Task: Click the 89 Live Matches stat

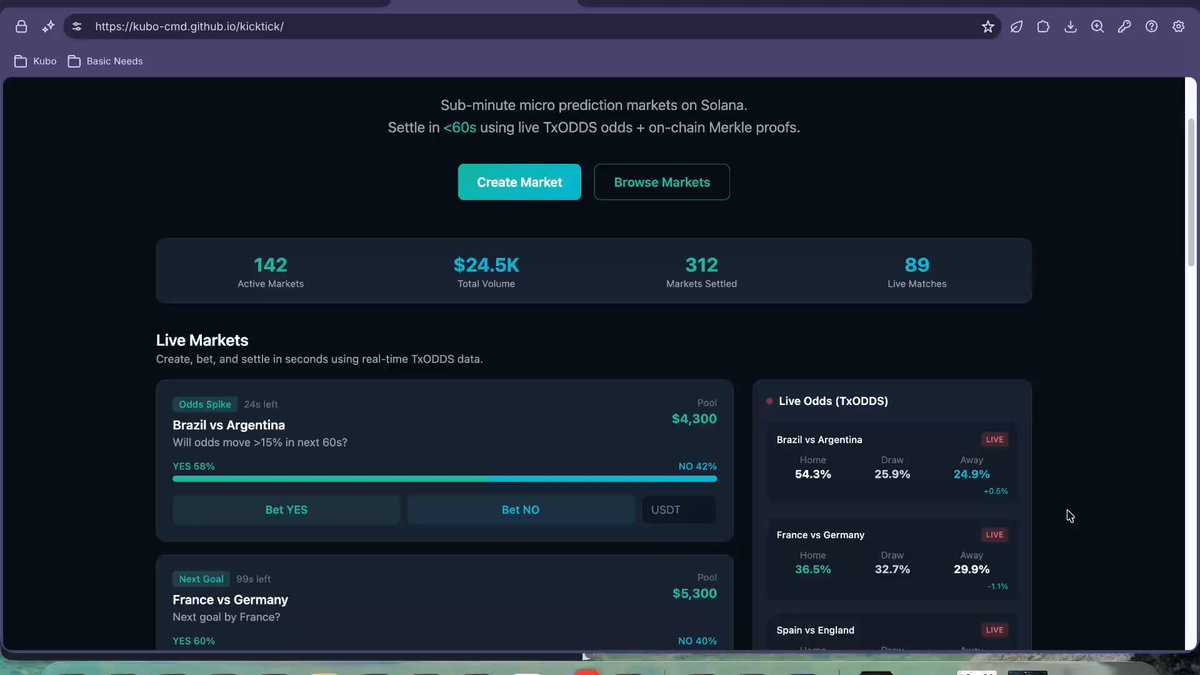Action: [917, 271]
